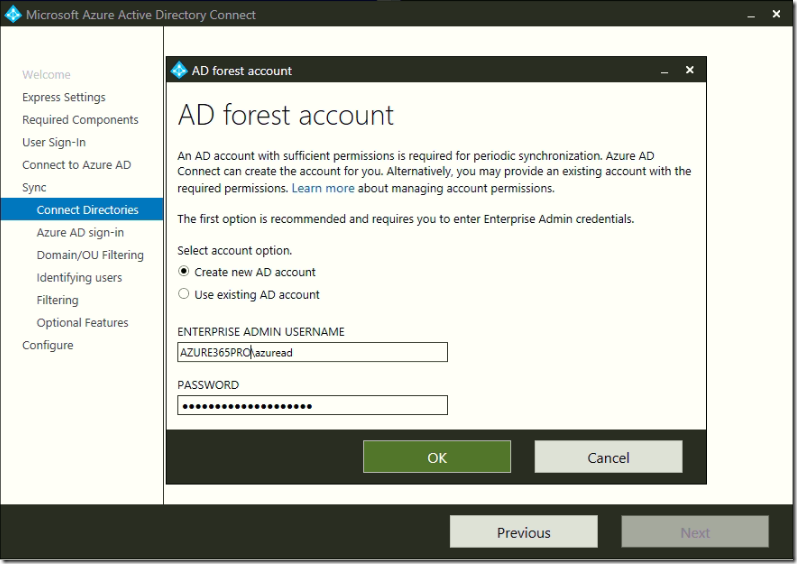The height and width of the screenshot is (564, 797).
Task: Minimize the Azure AD Connect main window
Action: coord(751,15)
